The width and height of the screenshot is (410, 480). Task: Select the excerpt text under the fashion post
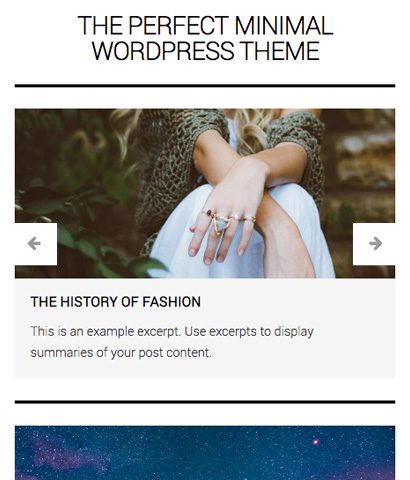pos(172,342)
